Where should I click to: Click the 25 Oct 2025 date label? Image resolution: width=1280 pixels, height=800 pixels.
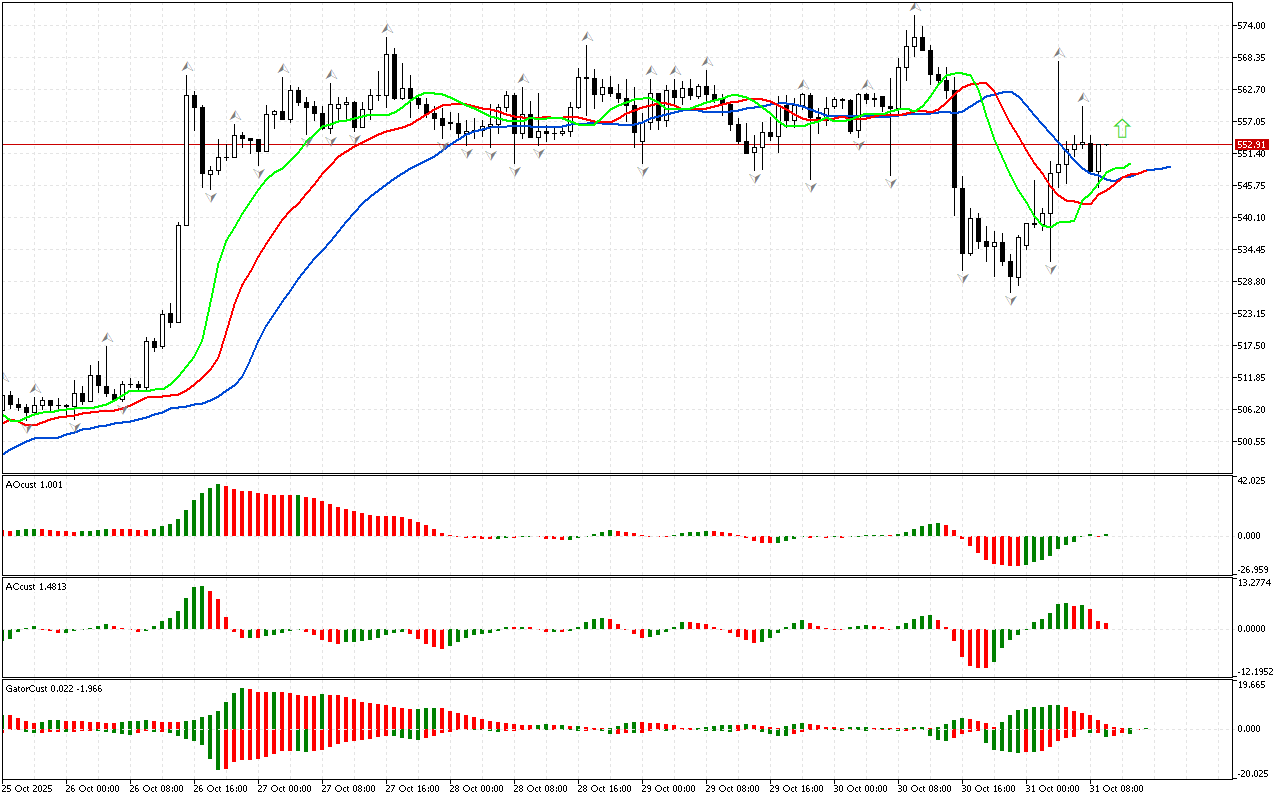[26, 788]
